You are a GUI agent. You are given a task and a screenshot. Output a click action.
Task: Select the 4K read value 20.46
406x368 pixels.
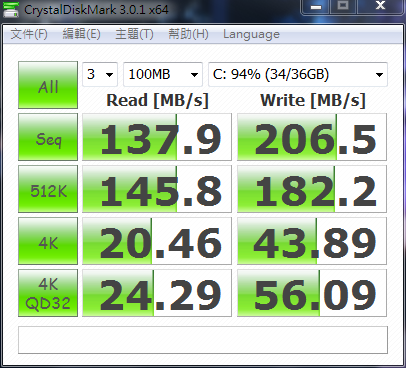click(157, 241)
